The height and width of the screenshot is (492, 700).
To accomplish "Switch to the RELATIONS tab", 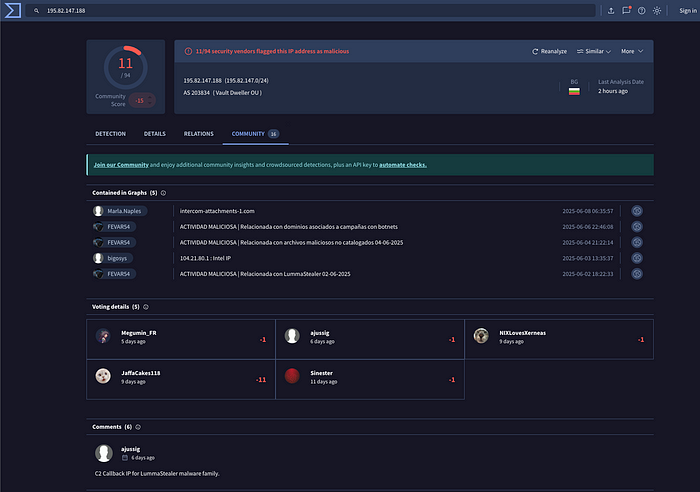I will point(199,134).
